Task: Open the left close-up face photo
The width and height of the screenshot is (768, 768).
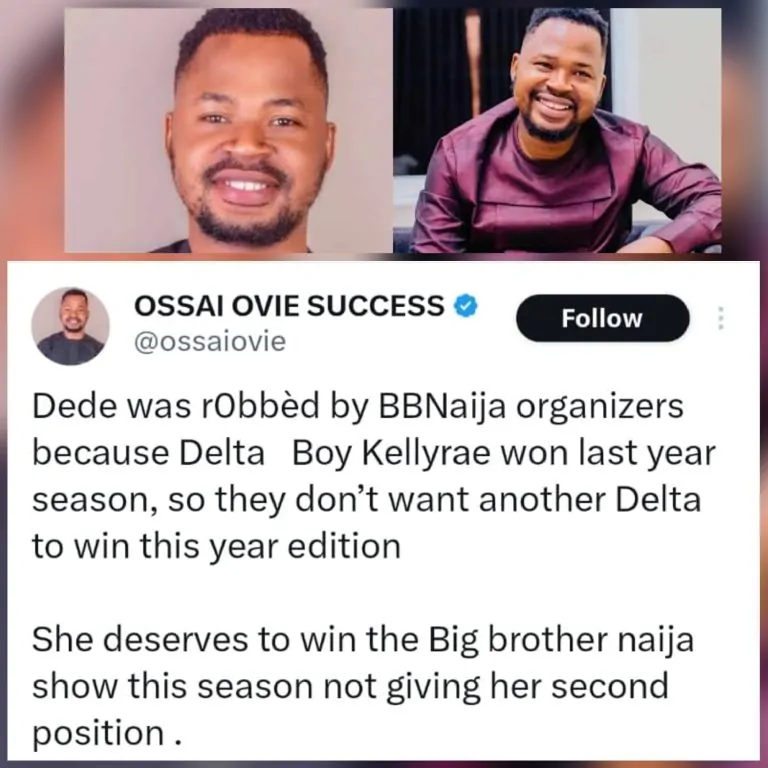Action: [x=228, y=130]
